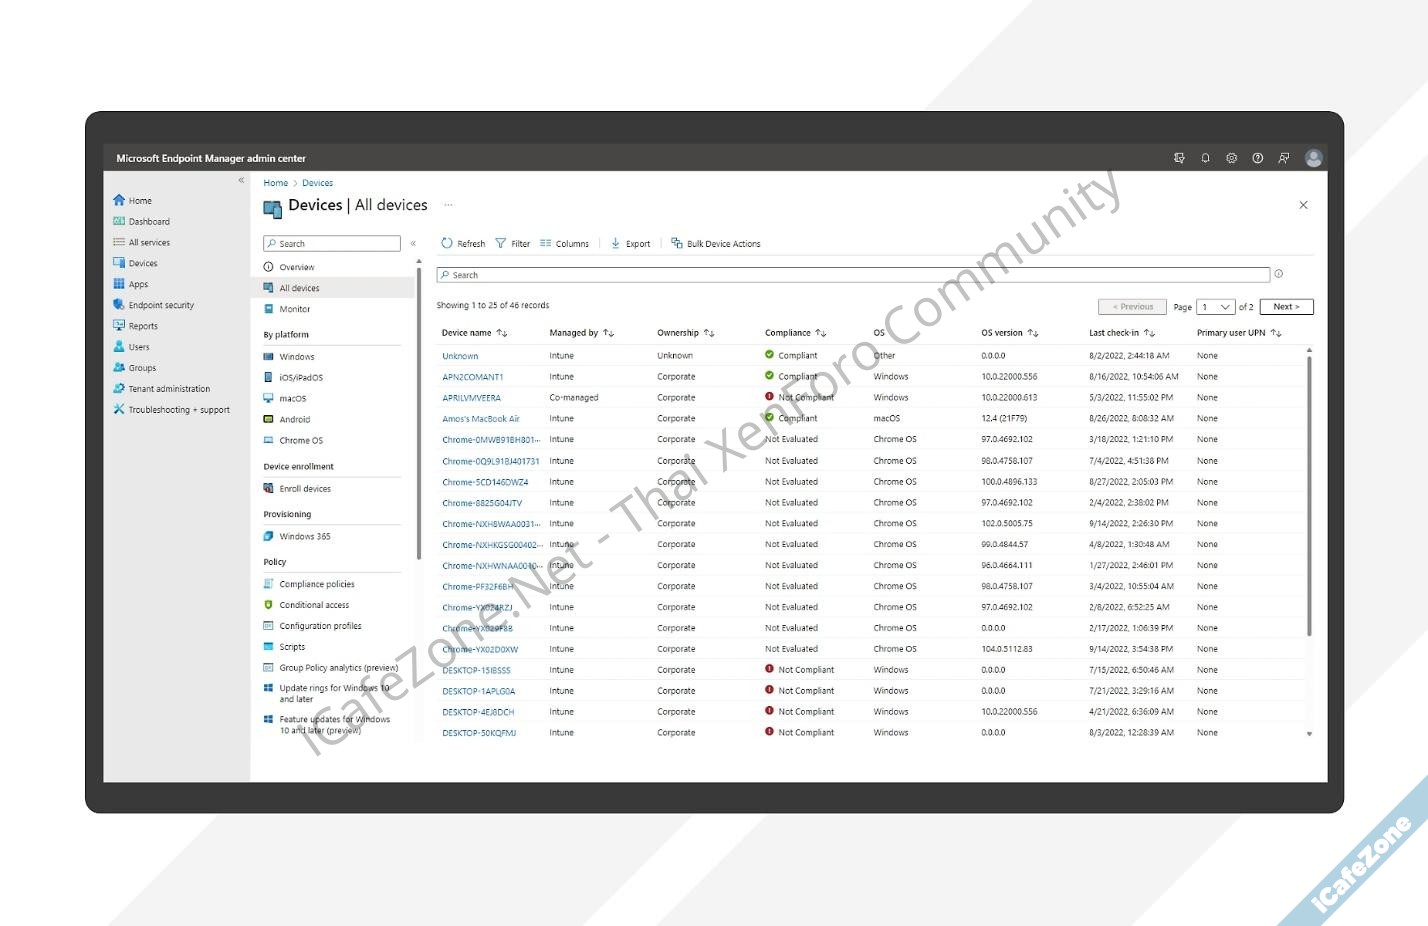Collapse the Devices submenu panel
Viewport: 1428px width, 926px height.
[413, 243]
